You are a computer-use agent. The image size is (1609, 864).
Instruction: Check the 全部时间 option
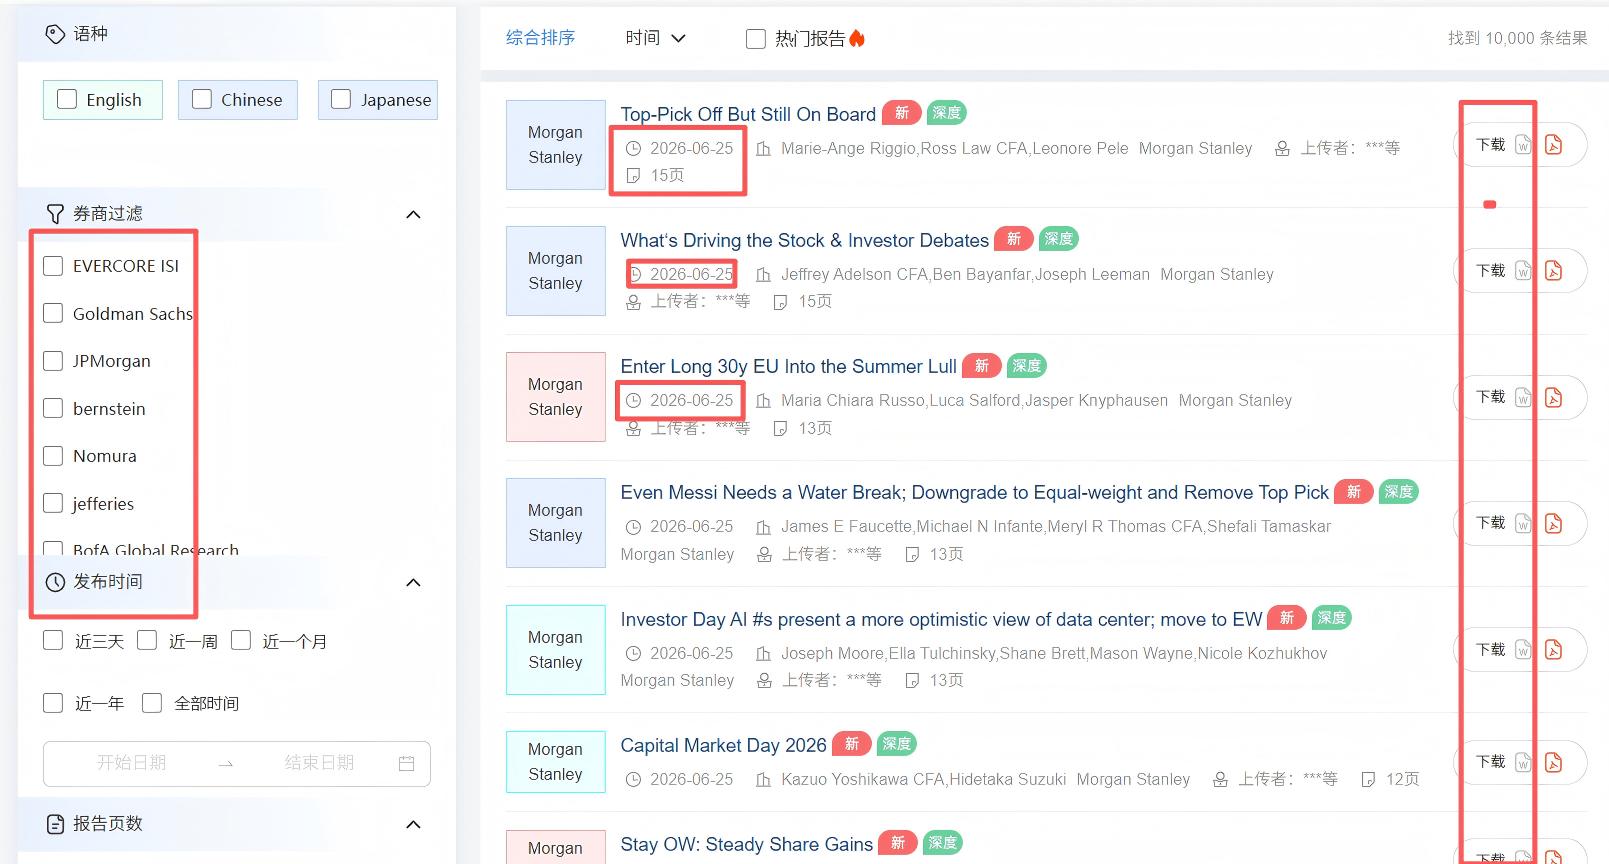(x=152, y=703)
